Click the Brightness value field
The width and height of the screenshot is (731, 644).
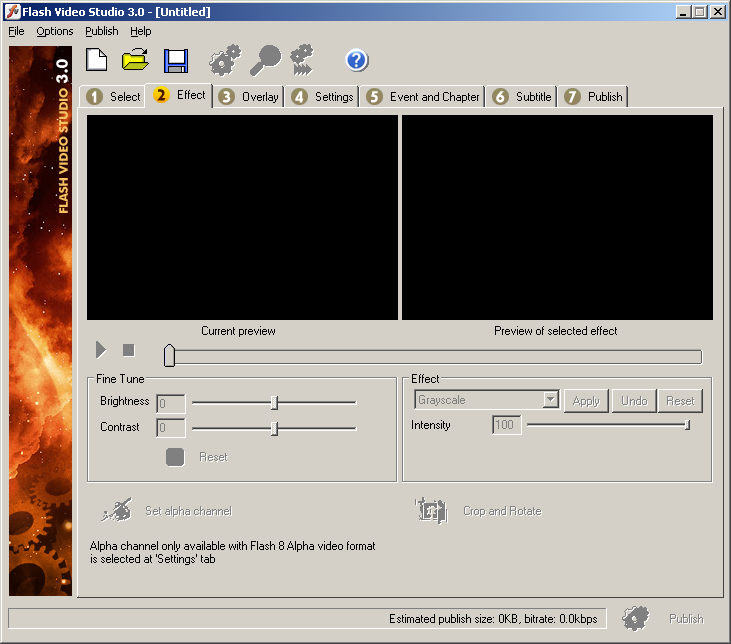coord(171,403)
